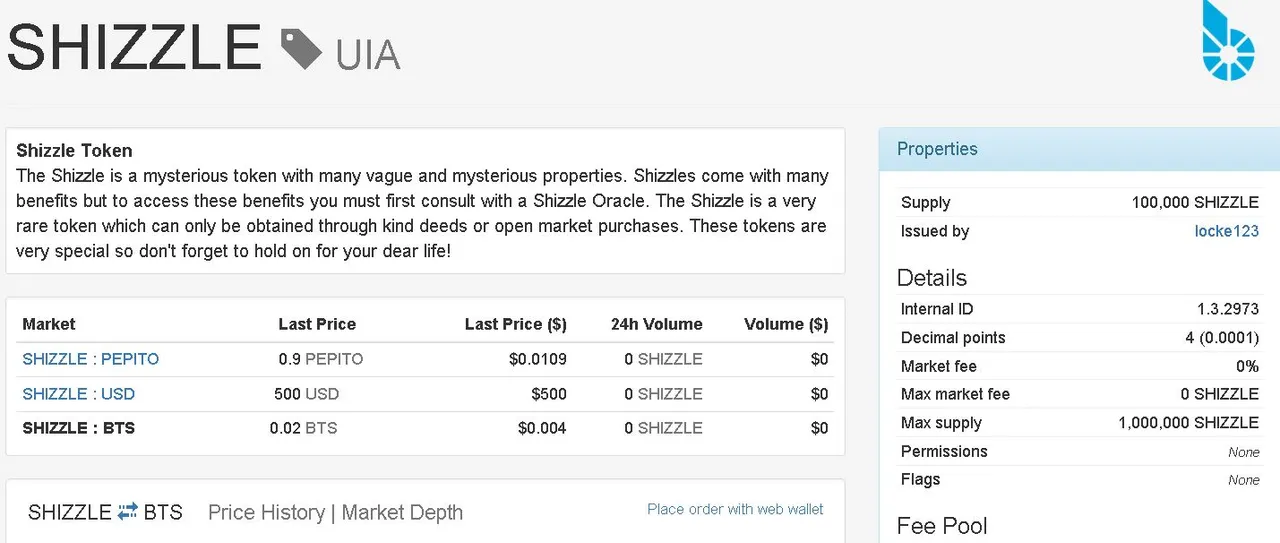Click the Details section heading
1280x543 pixels.
pos(932,278)
